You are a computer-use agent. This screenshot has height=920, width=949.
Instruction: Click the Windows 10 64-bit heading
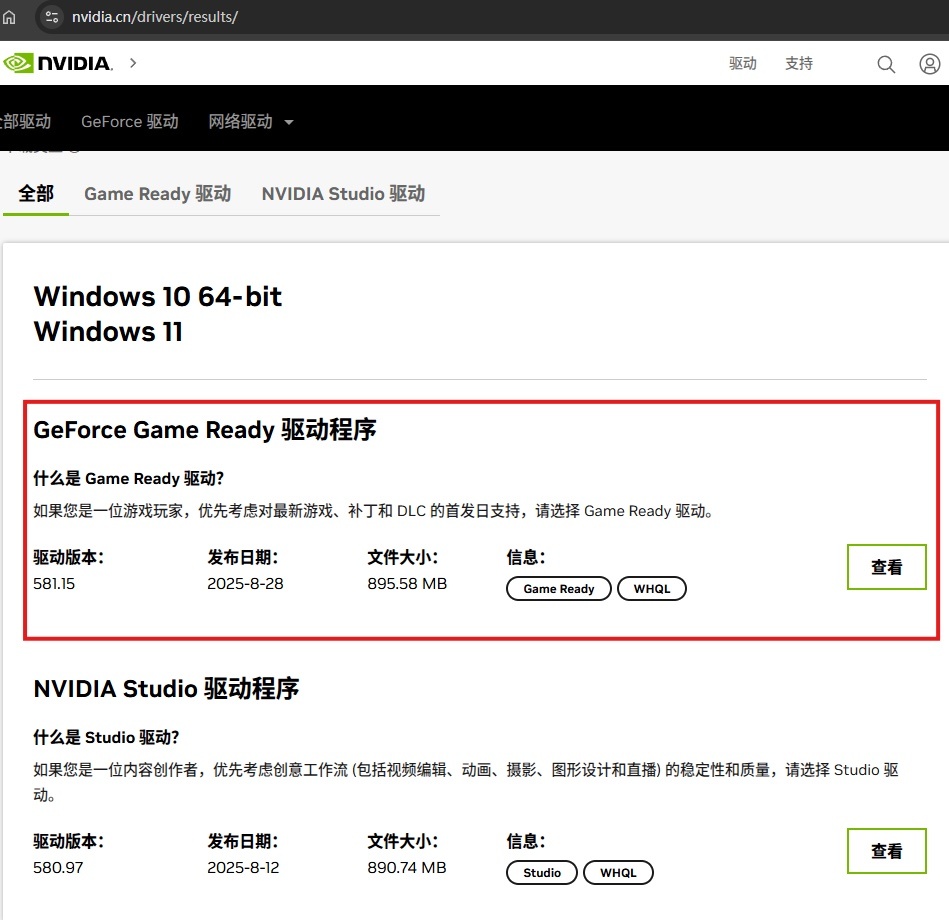[x=158, y=297]
